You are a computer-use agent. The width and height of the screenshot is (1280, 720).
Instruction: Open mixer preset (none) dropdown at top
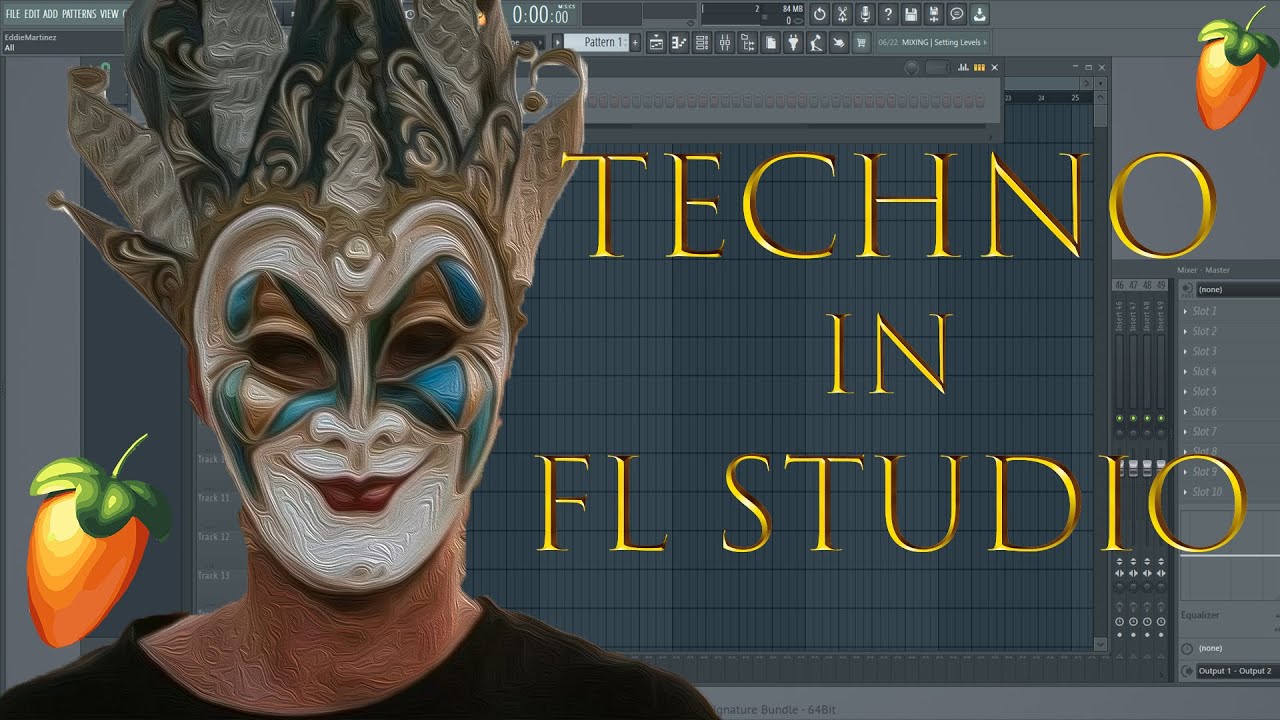1238,289
